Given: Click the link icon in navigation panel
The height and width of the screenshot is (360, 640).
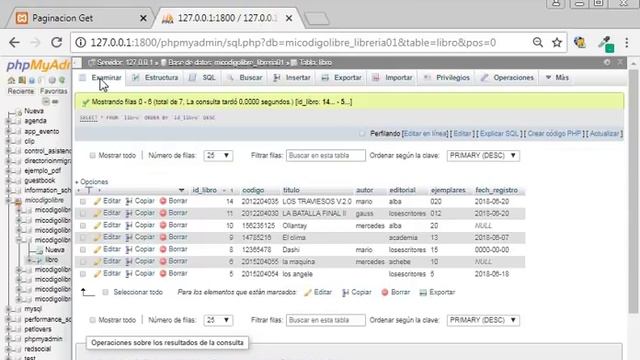Looking at the screenshot, I should [x=55, y=101].
